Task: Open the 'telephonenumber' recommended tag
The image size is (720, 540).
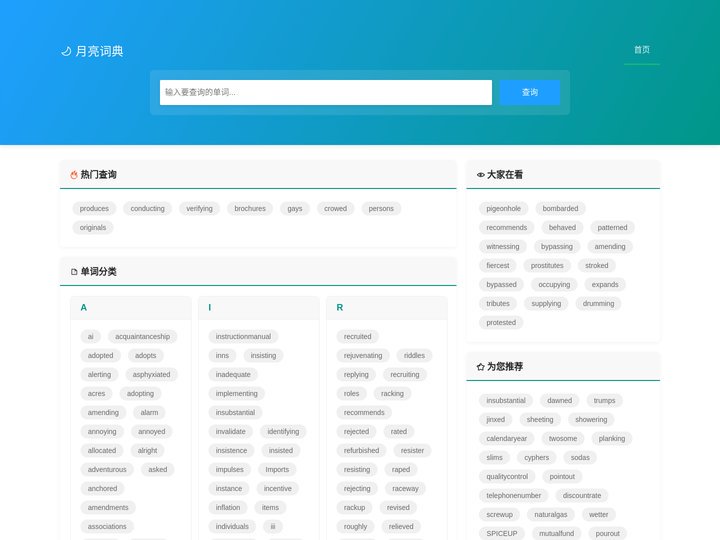Action: point(513,495)
